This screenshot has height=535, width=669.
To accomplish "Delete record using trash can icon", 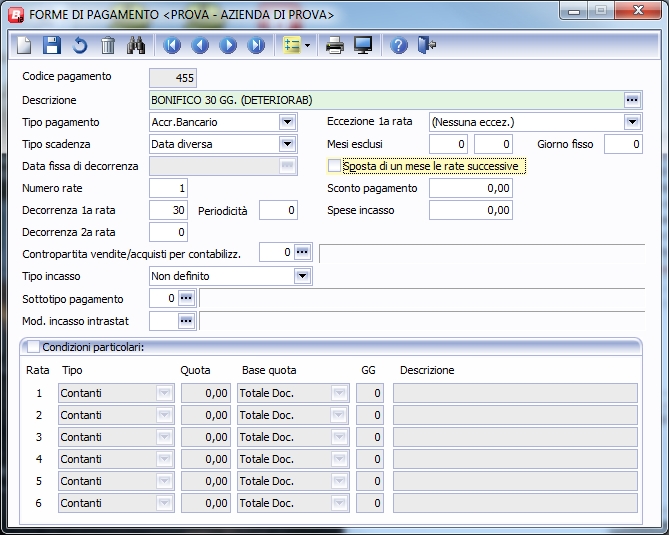I will coord(108,45).
